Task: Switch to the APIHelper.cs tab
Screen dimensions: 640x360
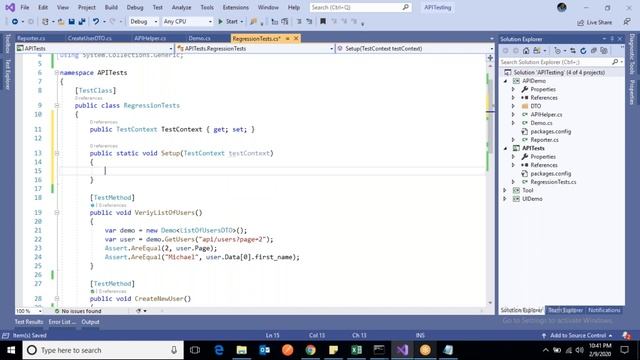Action: pos(150,38)
